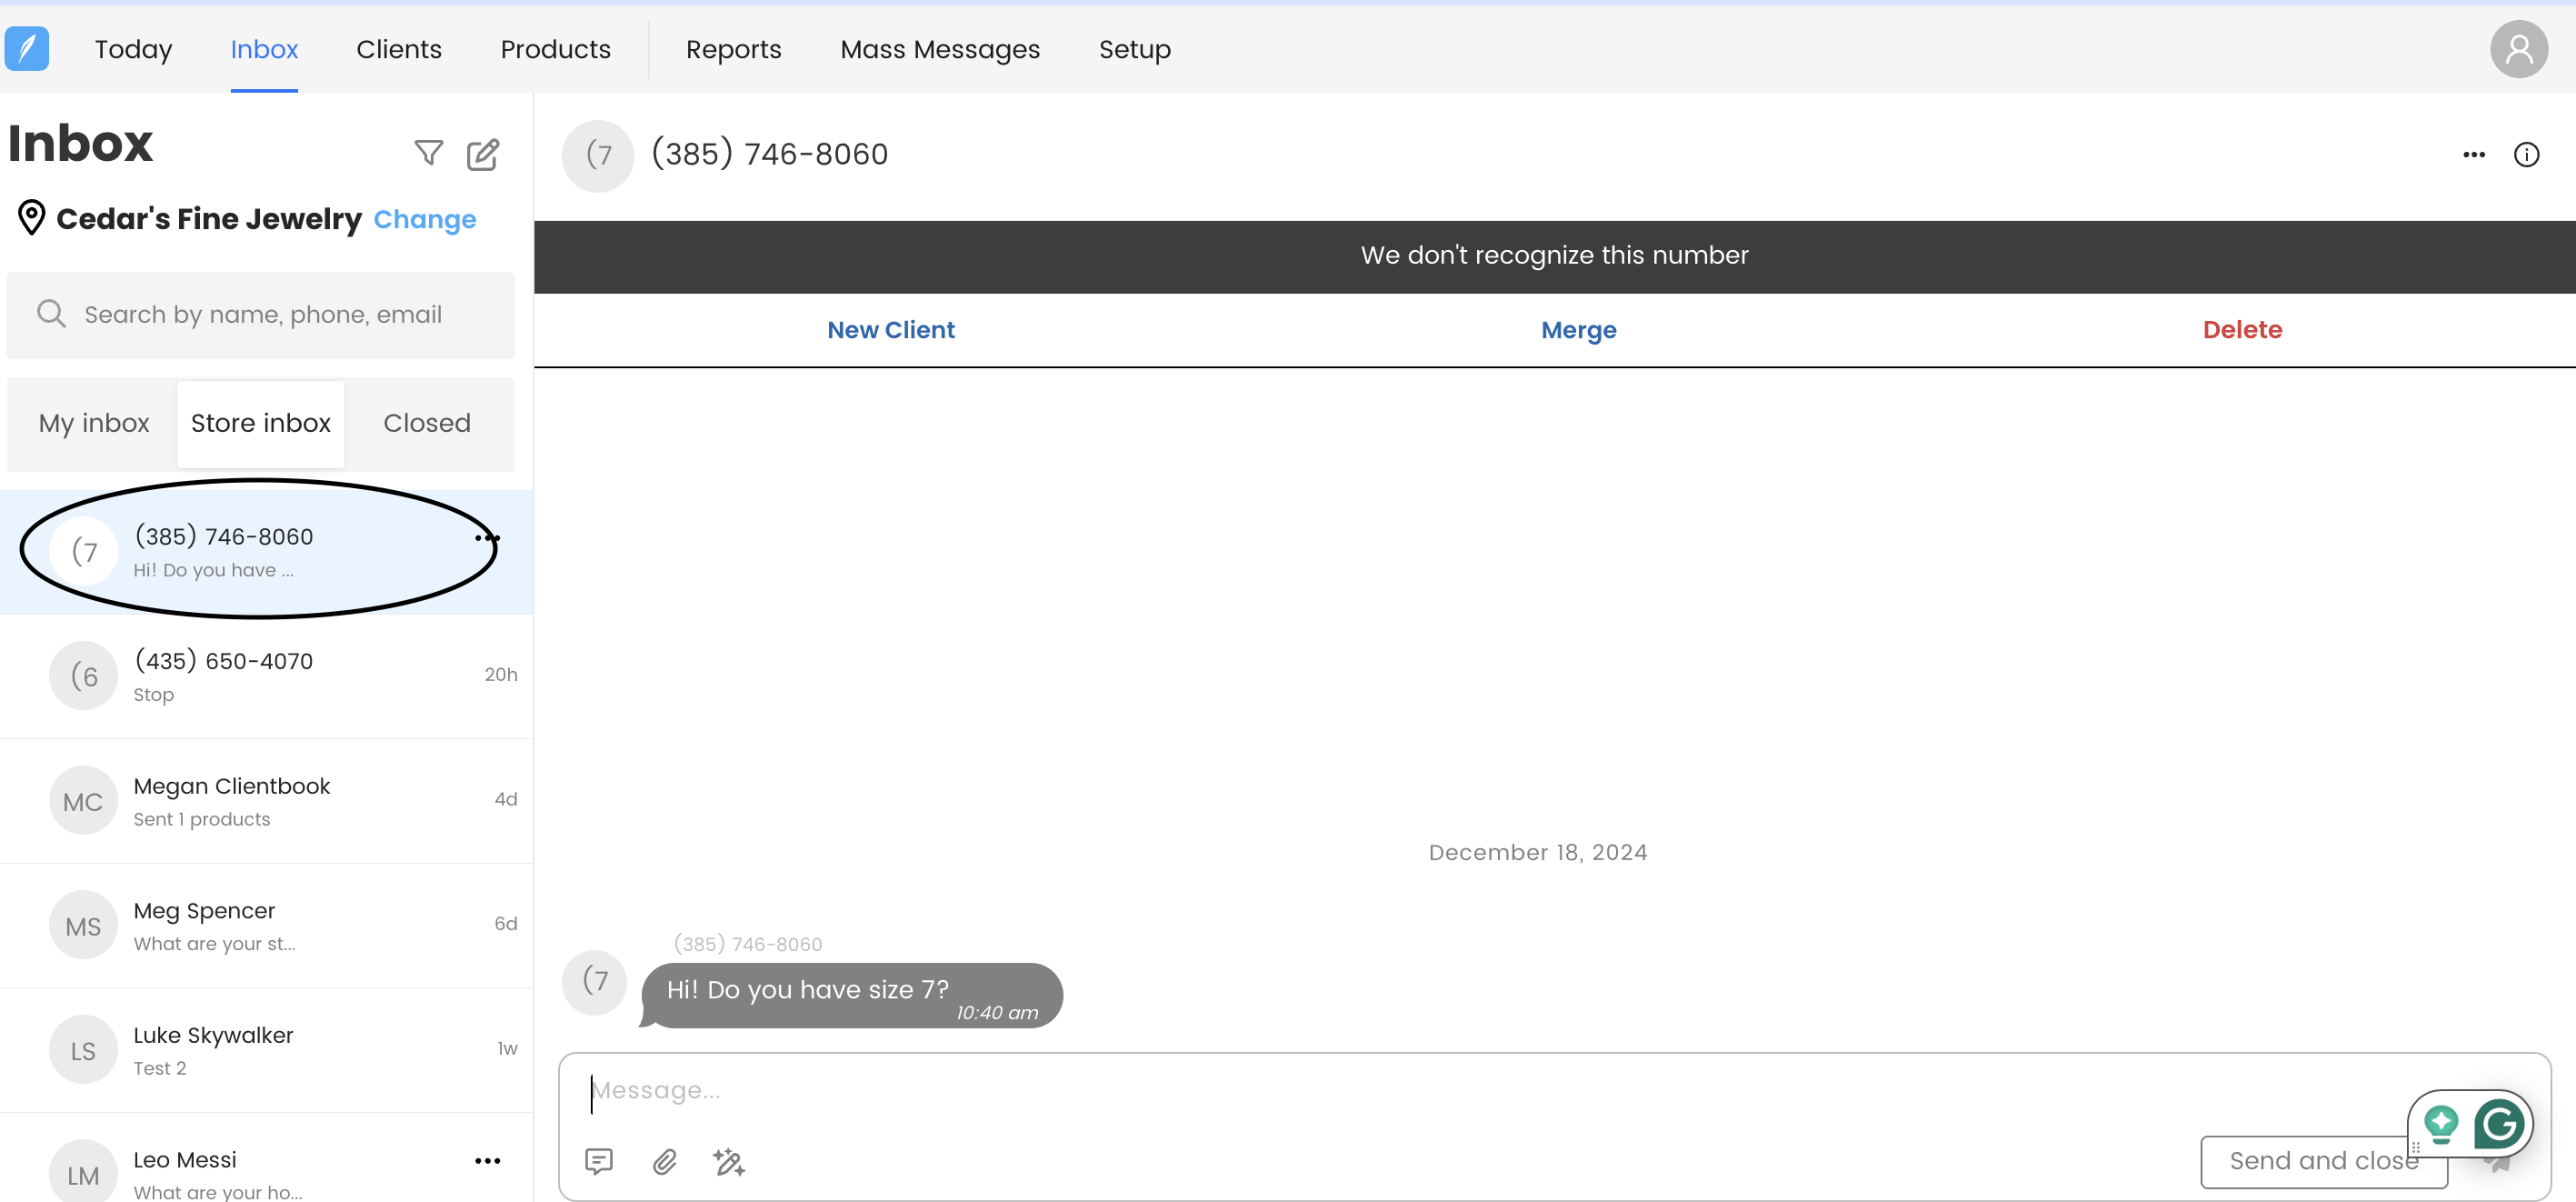2576x1202 pixels.
Task: Open the conversation header three-dot menu
Action: pyautogui.click(x=2473, y=155)
